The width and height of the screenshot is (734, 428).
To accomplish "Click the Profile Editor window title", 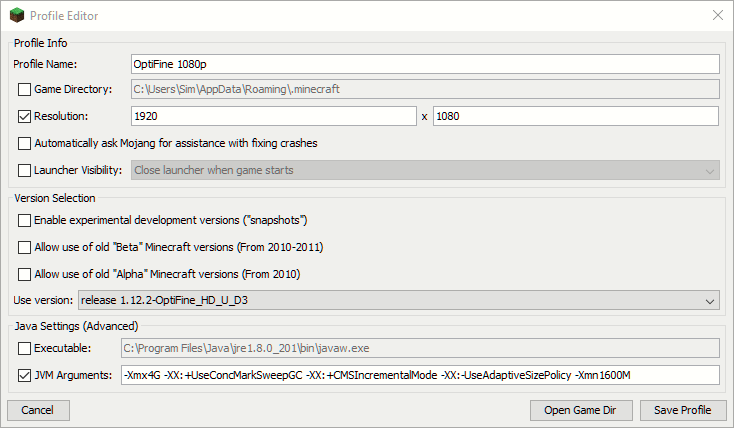I will [64, 16].
